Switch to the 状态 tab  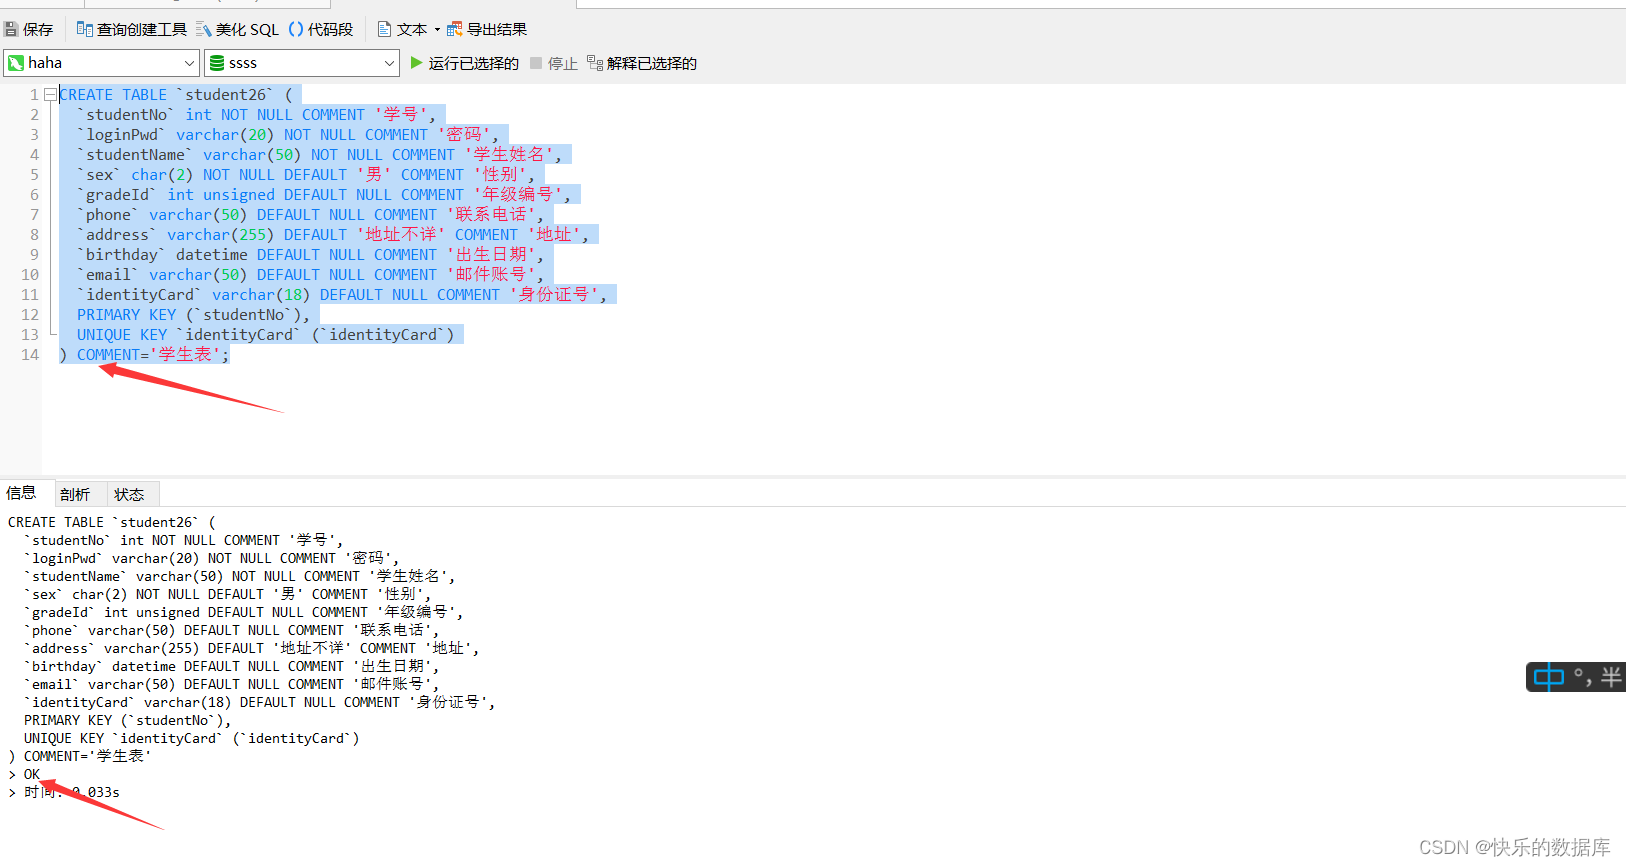(x=129, y=494)
